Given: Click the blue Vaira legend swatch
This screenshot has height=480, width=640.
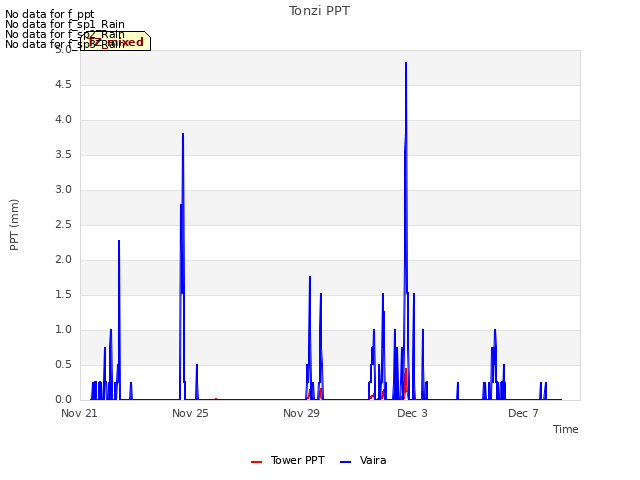Looking at the screenshot, I should coord(345,462).
